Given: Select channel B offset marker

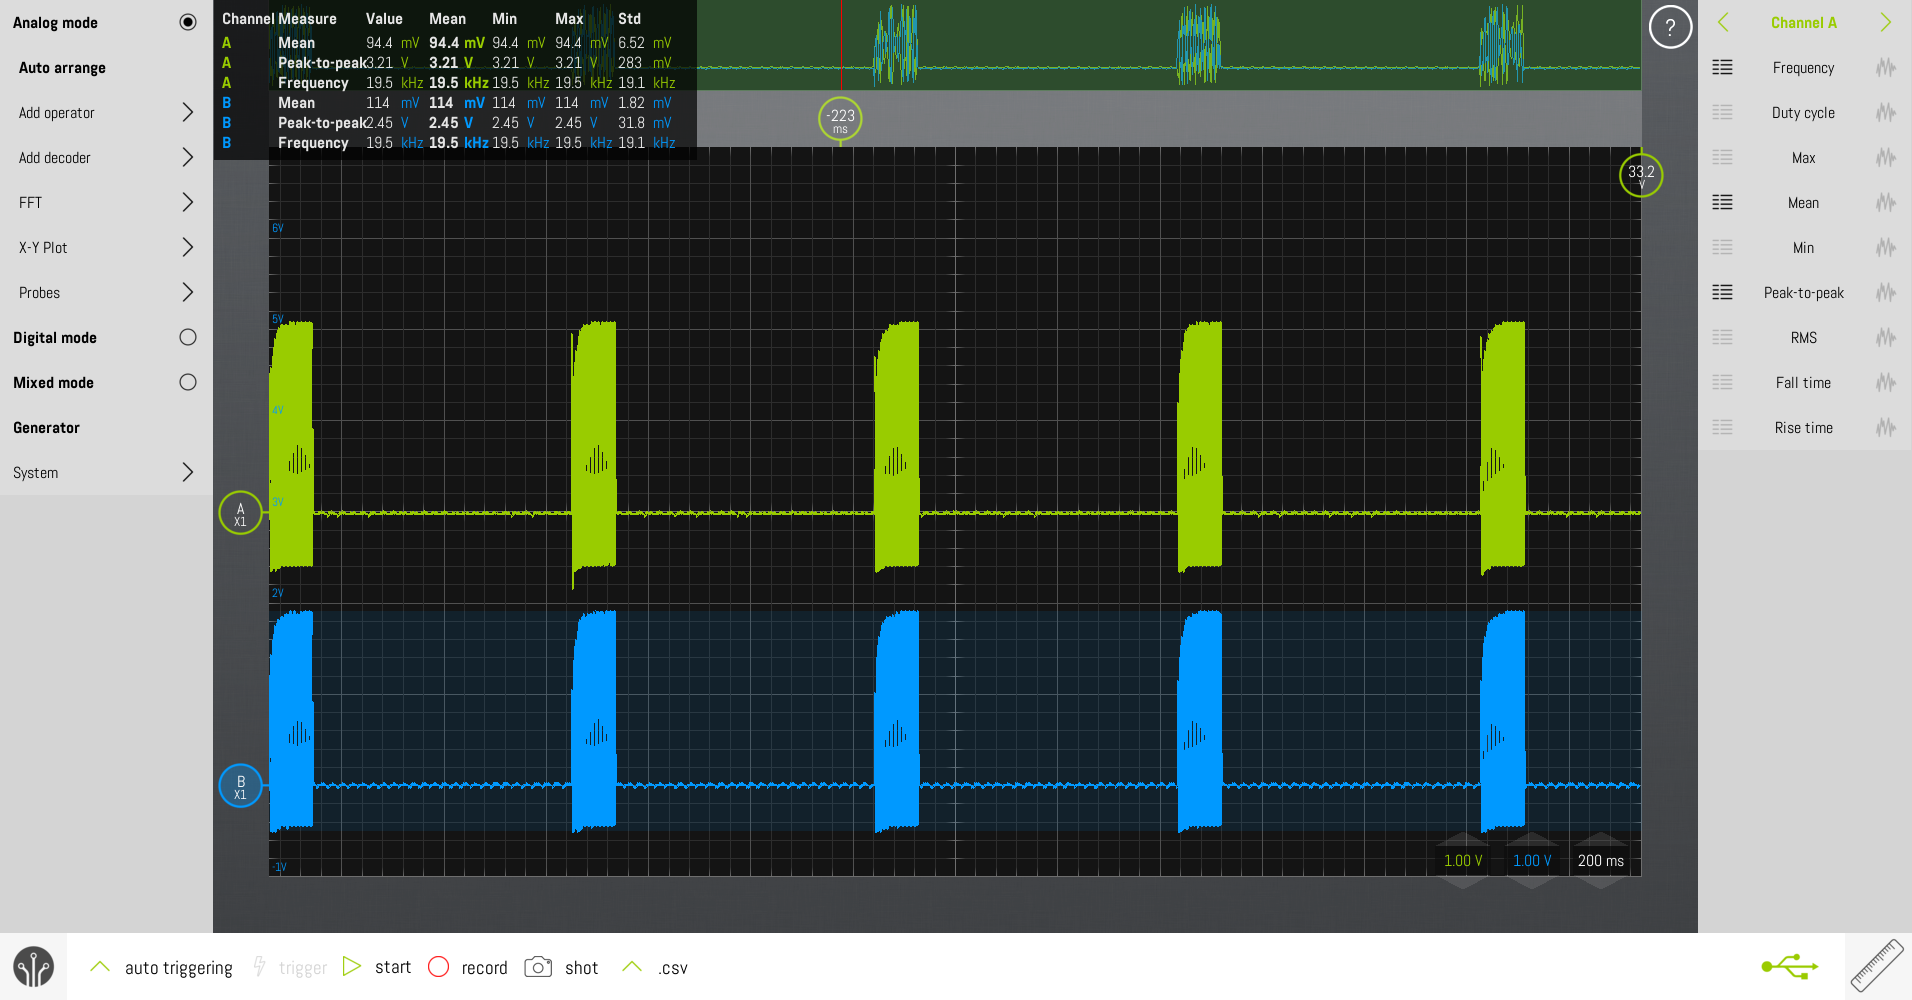Looking at the screenshot, I should pos(240,786).
